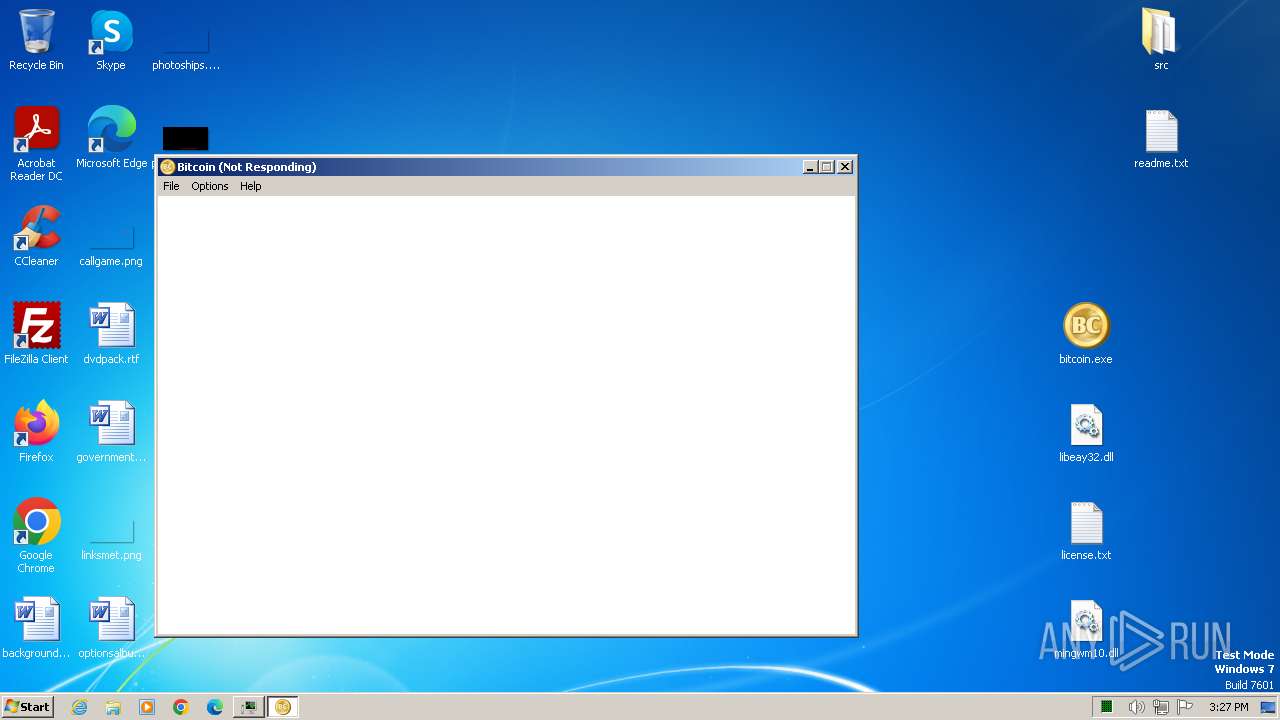This screenshot has width=1280, height=720.
Task: Switch to the monitor app taskbar button
Action: (248, 707)
